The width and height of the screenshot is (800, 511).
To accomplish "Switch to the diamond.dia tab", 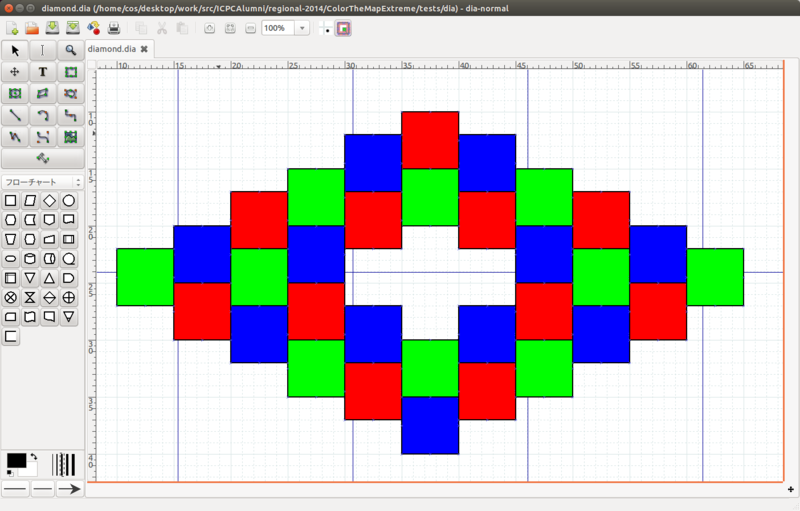I will [112, 49].
